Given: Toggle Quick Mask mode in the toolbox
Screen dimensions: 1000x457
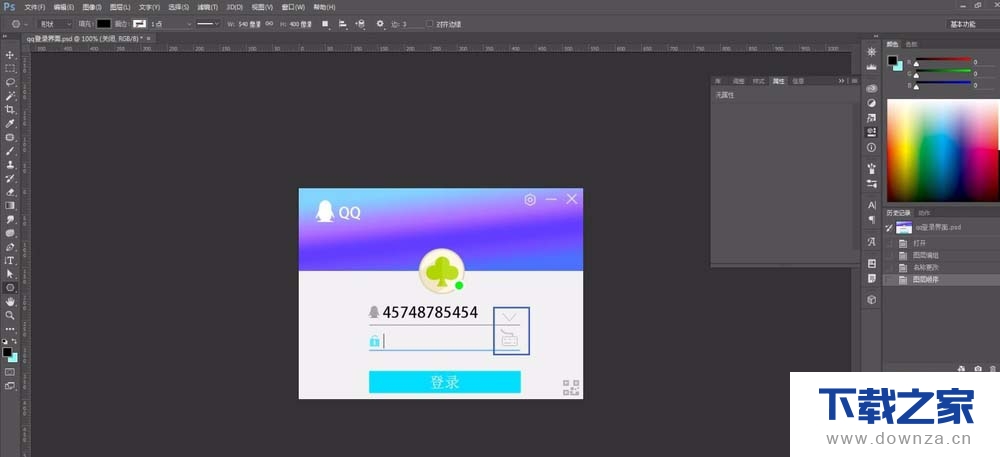Looking at the screenshot, I should click(x=10, y=372).
